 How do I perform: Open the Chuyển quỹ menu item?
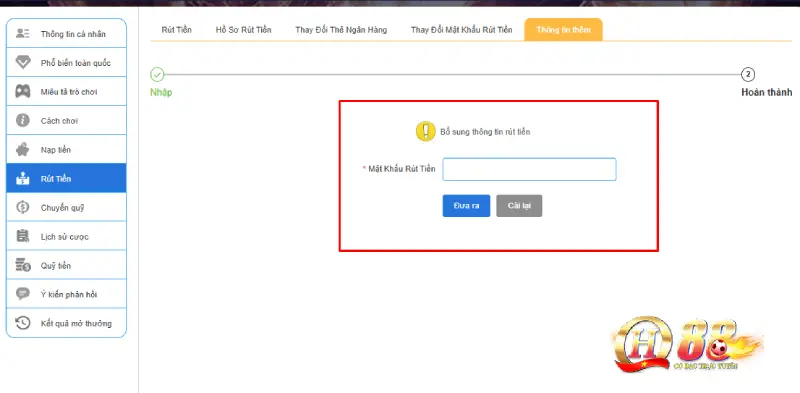tap(66, 207)
